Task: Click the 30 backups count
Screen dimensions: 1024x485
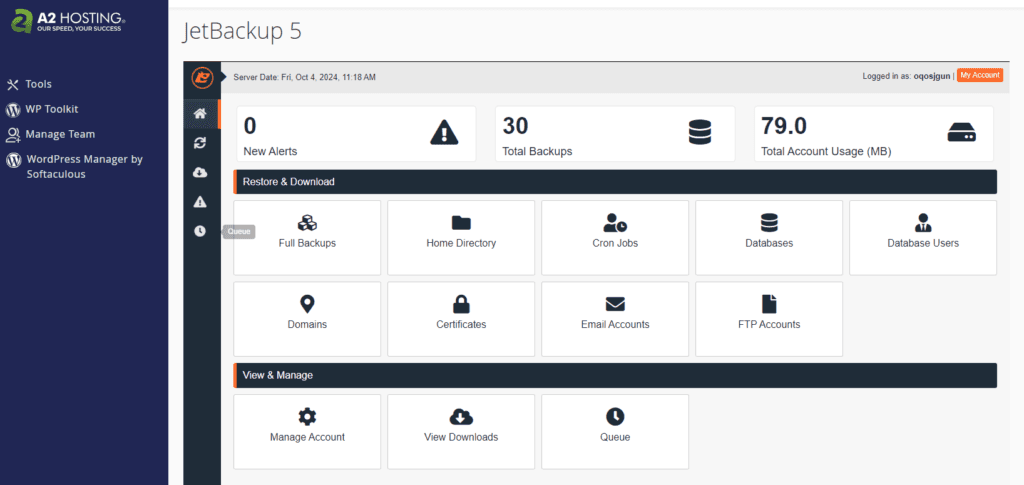Action: [515, 125]
